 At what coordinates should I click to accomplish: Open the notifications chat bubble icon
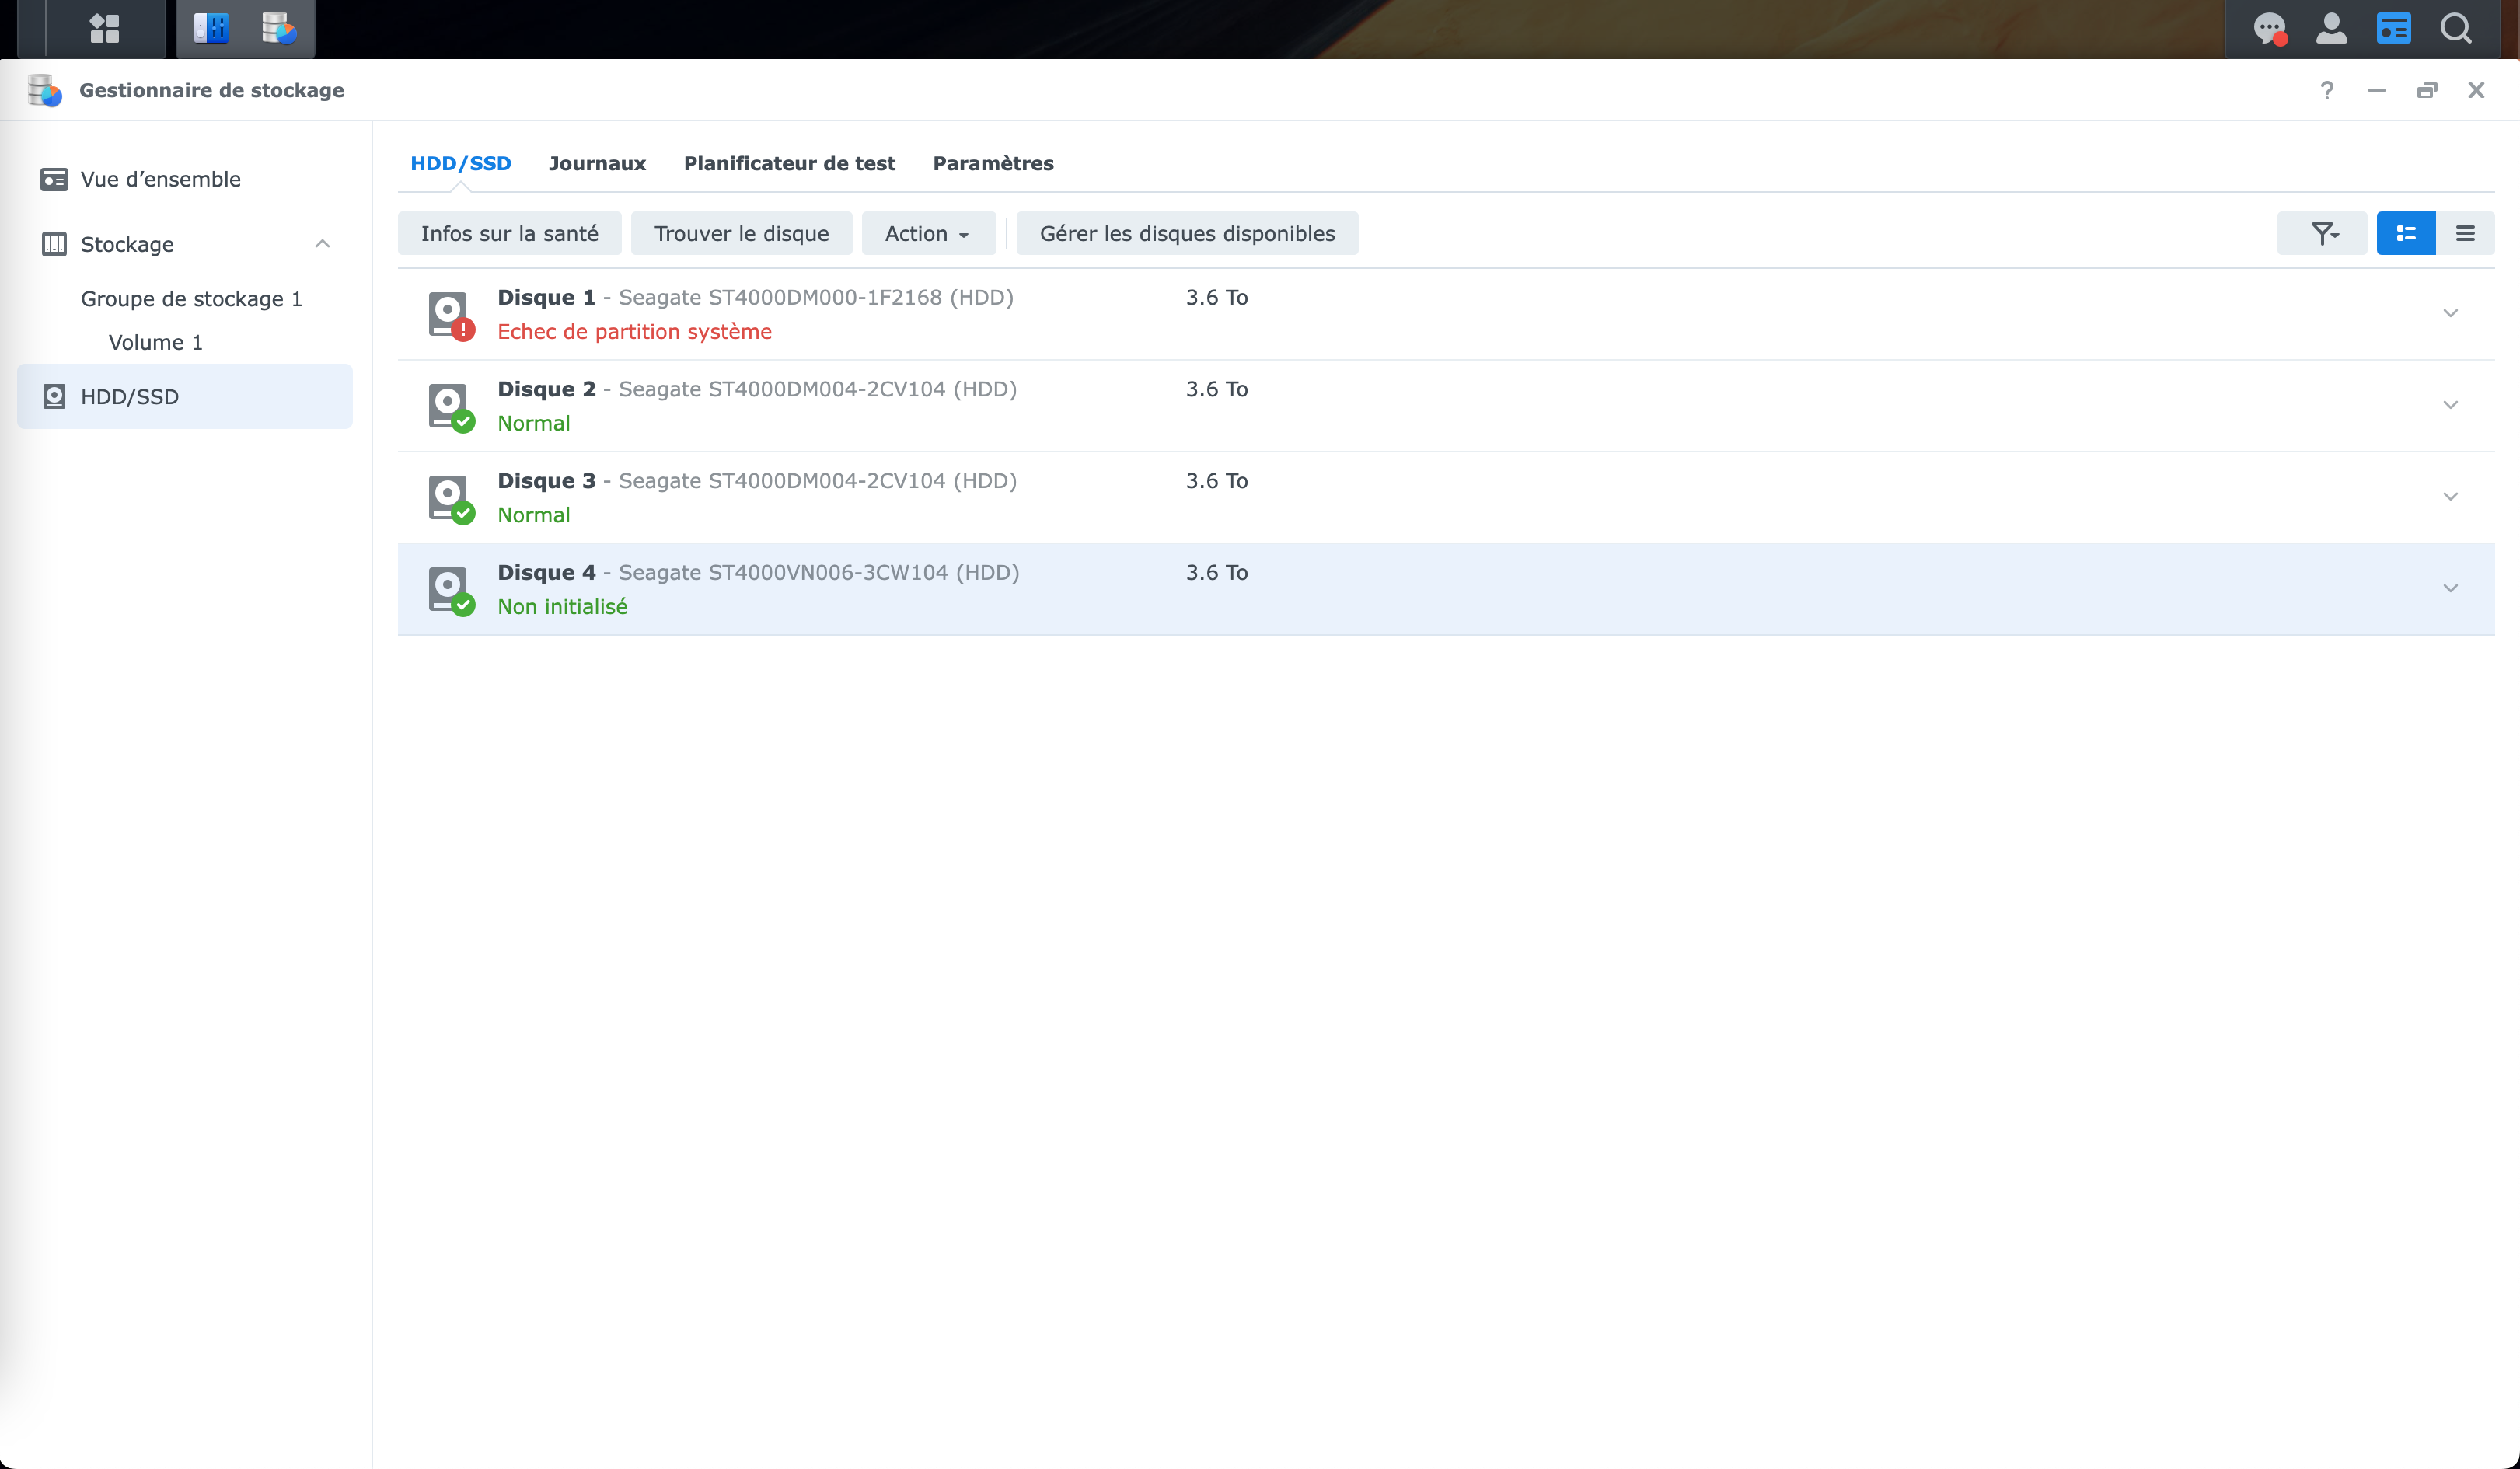coord(2269,28)
